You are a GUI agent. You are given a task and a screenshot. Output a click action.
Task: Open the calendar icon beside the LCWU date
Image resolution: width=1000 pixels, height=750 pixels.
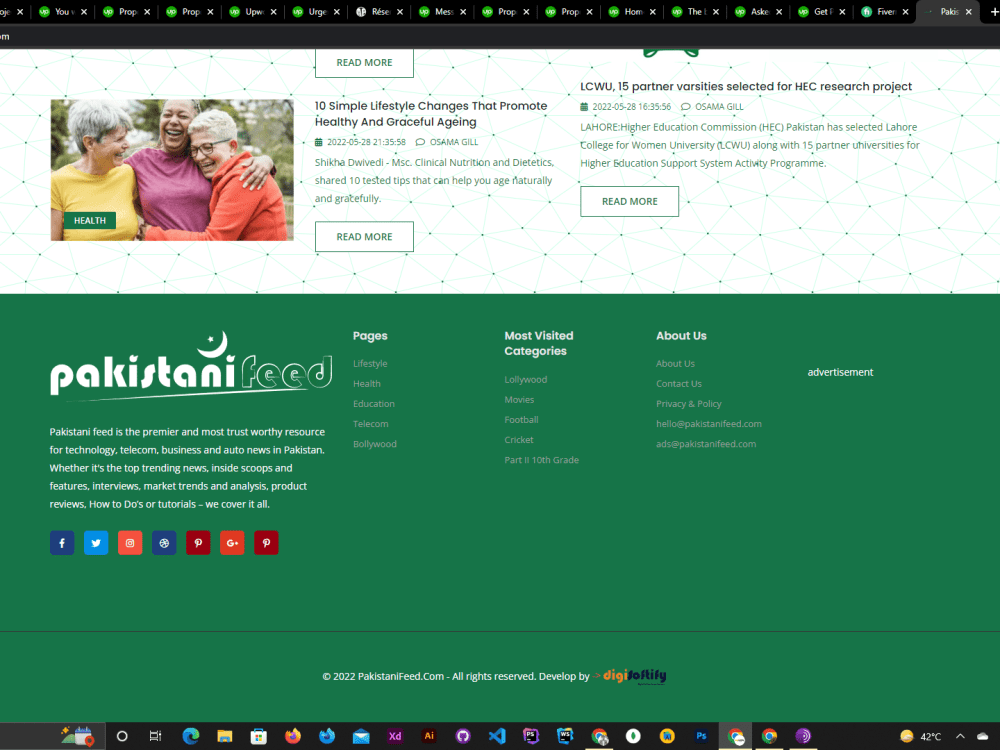click(585, 106)
